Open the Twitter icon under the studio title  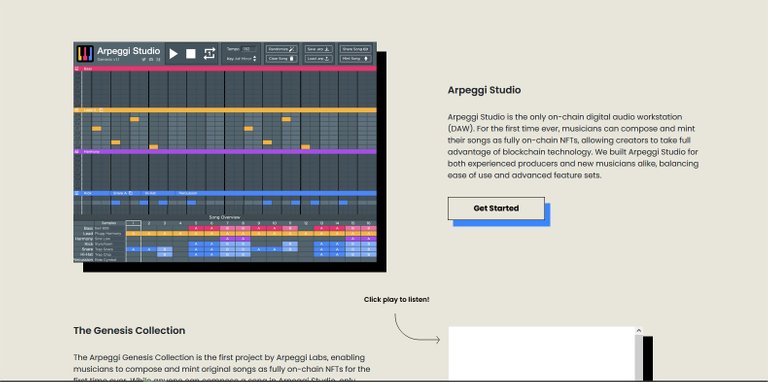[144, 59]
